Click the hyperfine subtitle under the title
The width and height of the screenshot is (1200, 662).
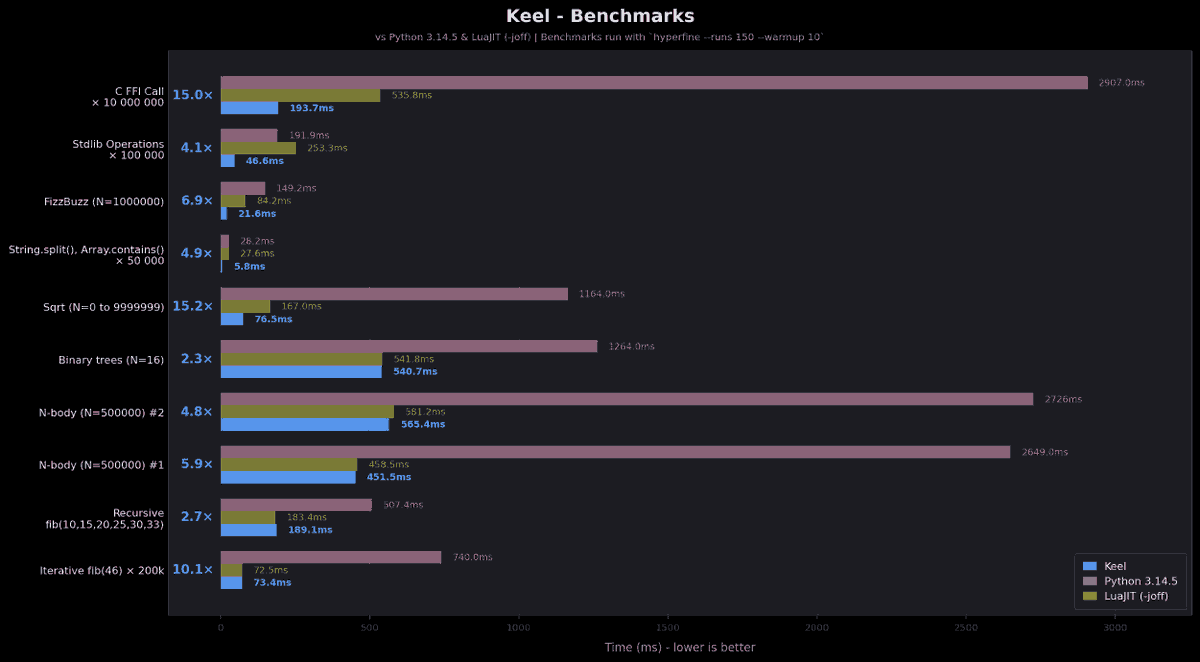point(600,37)
